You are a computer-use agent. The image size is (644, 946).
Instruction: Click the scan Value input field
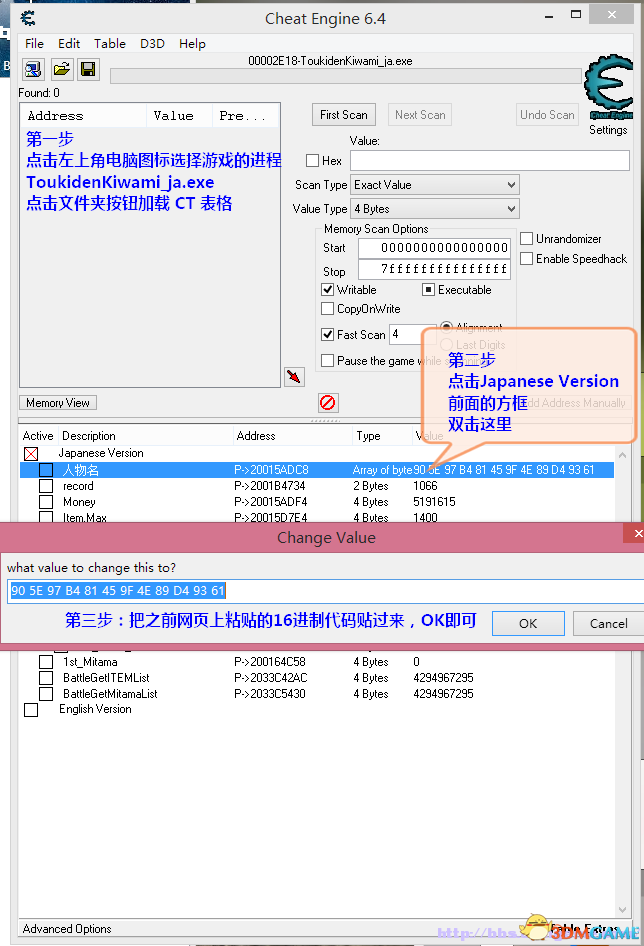(489, 160)
